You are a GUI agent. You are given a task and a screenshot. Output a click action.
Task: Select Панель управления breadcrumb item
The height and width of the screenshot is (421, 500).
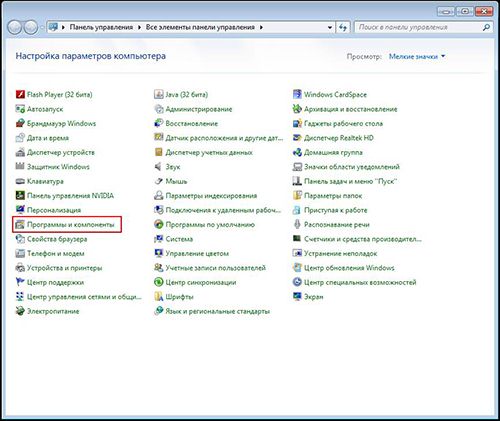pyautogui.click(x=101, y=27)
